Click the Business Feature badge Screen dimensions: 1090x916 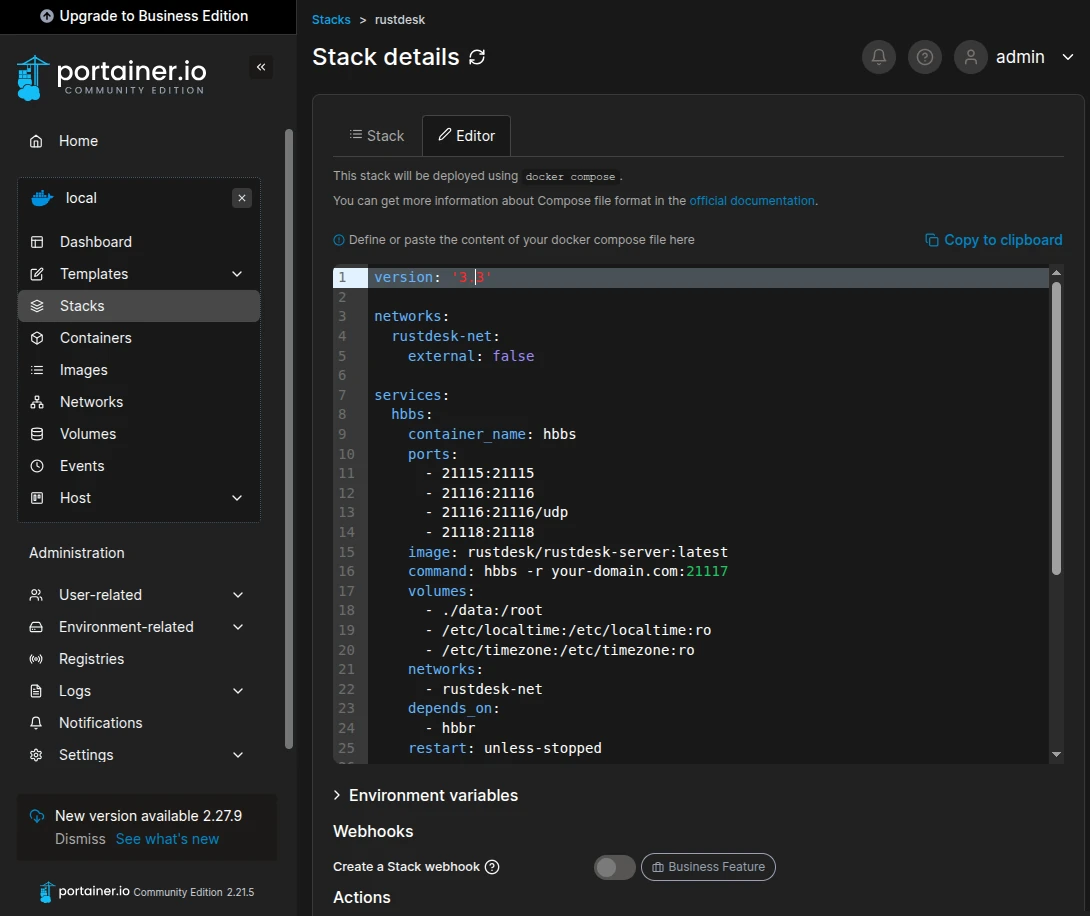pos(708,867)
